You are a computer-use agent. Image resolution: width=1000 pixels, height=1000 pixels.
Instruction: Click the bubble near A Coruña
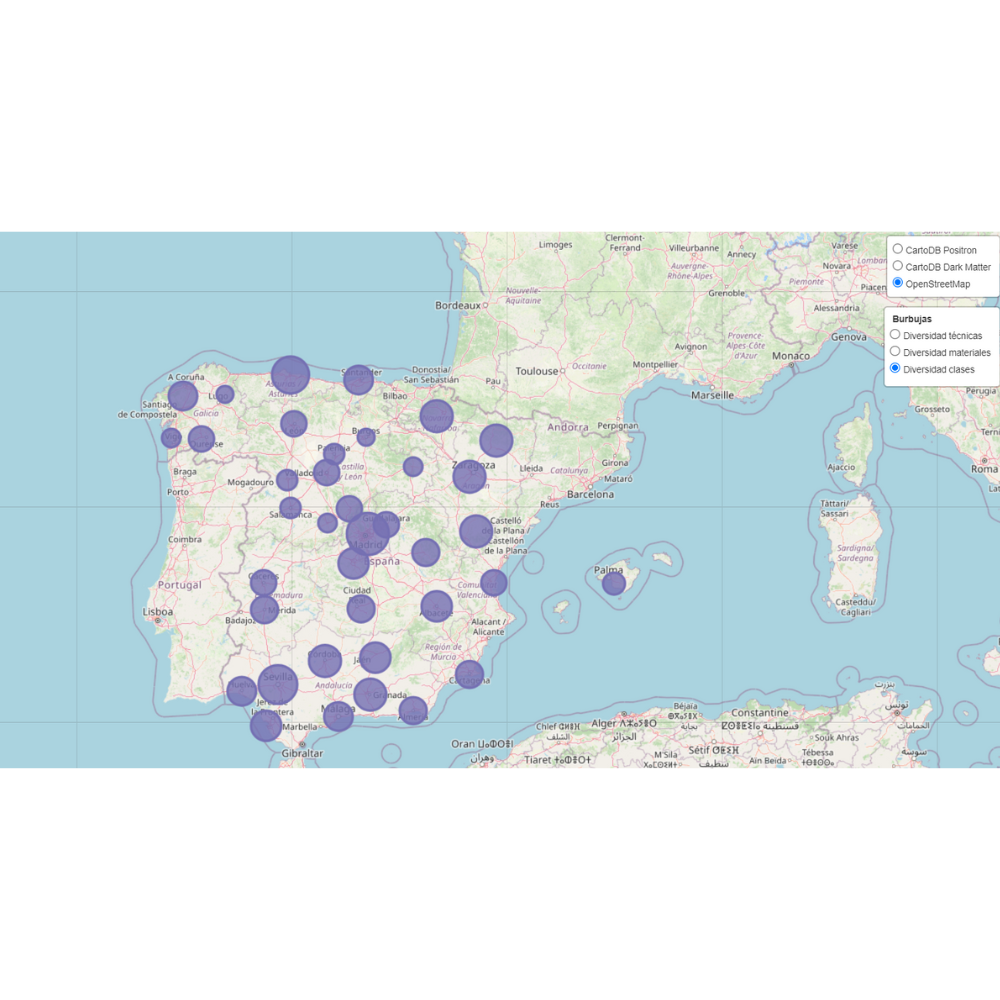[183, 396]
